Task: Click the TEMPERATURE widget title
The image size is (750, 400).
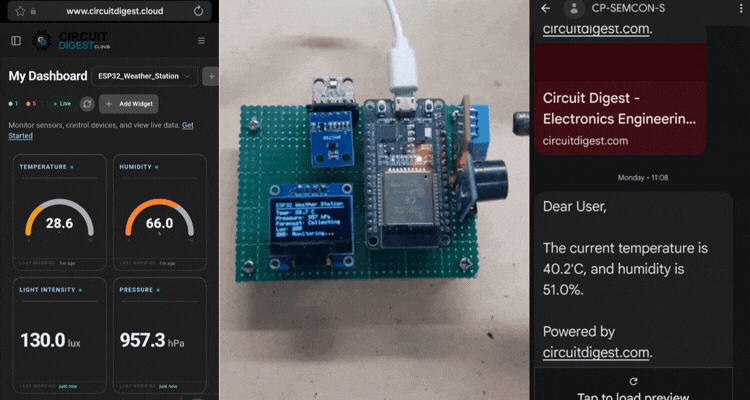Action: 43,167
